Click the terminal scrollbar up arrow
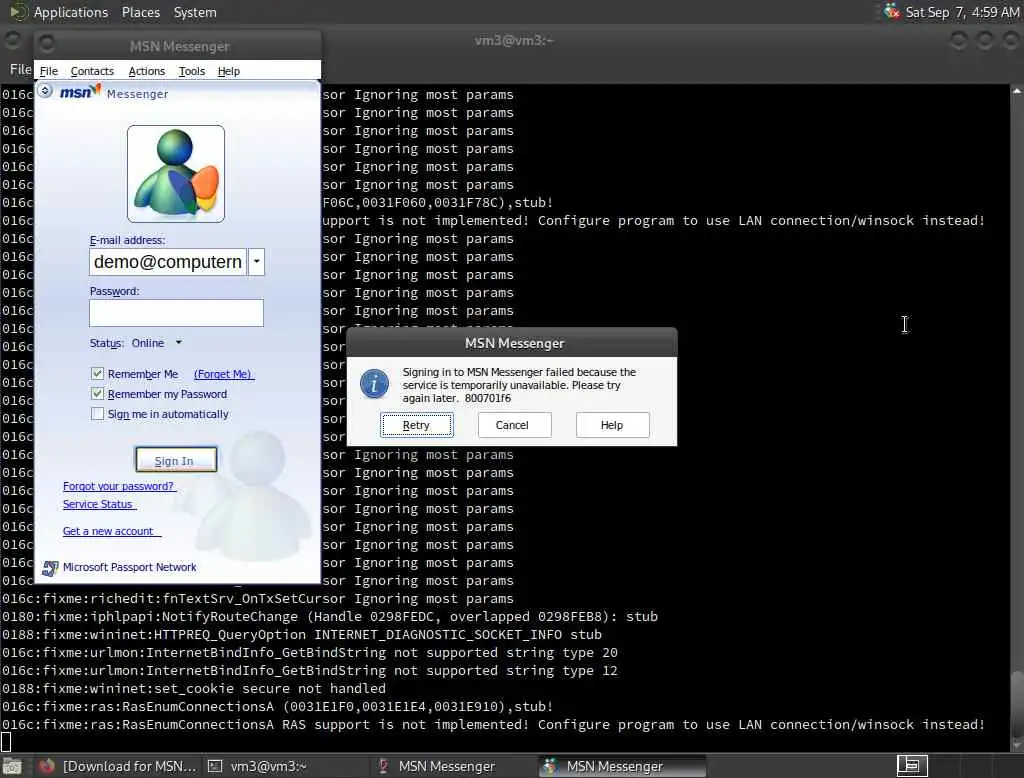 1017,91
